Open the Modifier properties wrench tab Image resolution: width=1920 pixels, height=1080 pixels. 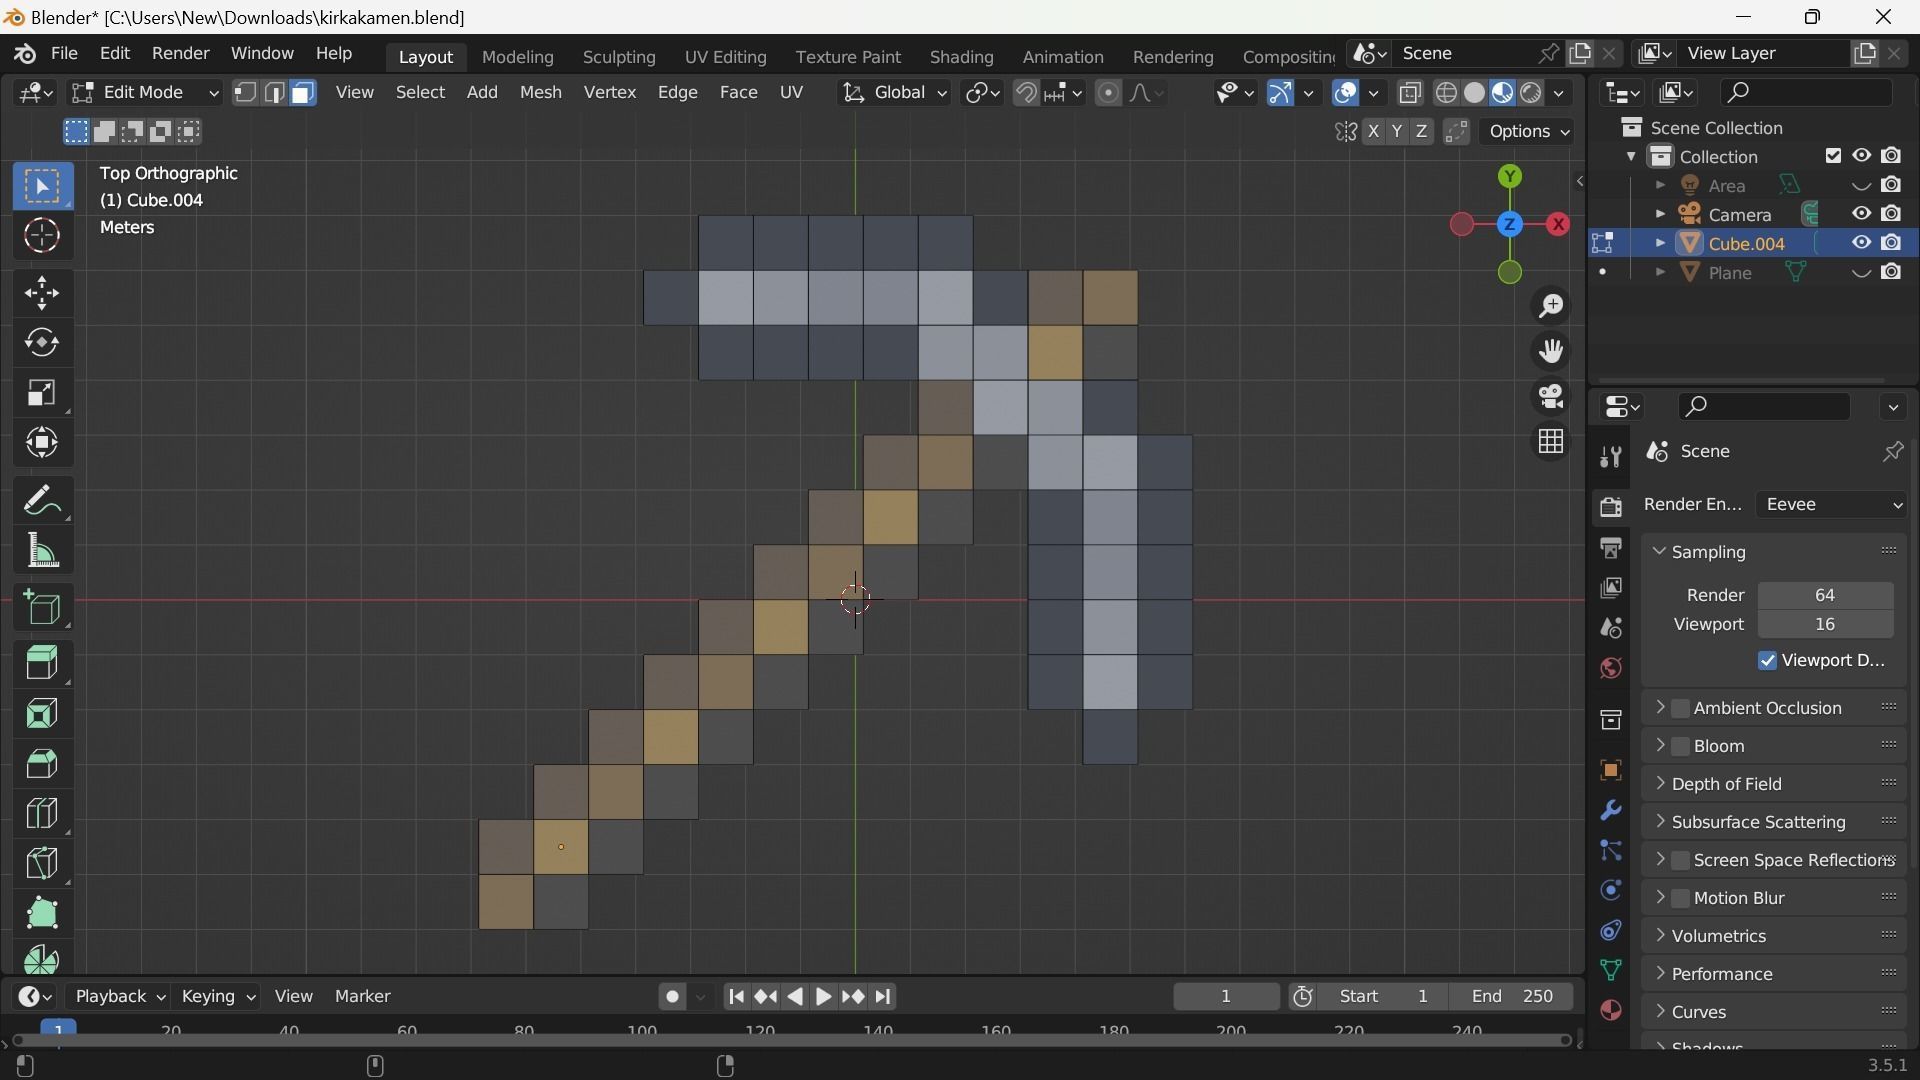(x=1610, y=810)
